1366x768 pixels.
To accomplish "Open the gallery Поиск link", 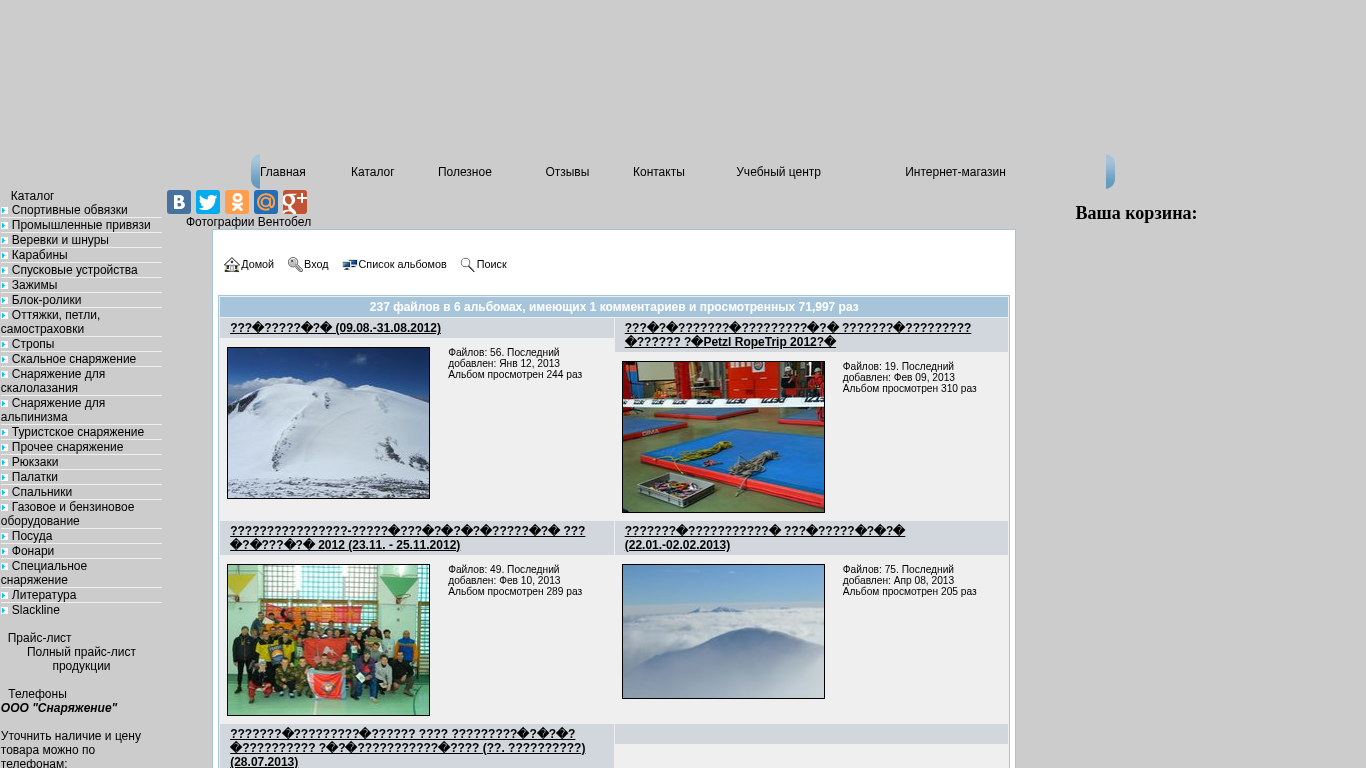I will [x=491, y=265].
